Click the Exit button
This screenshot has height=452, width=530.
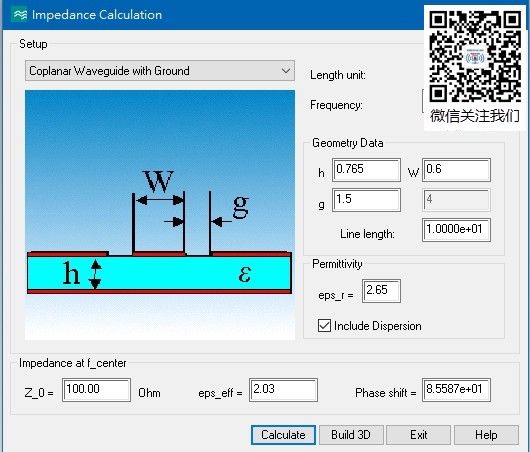tap(418, 435)
